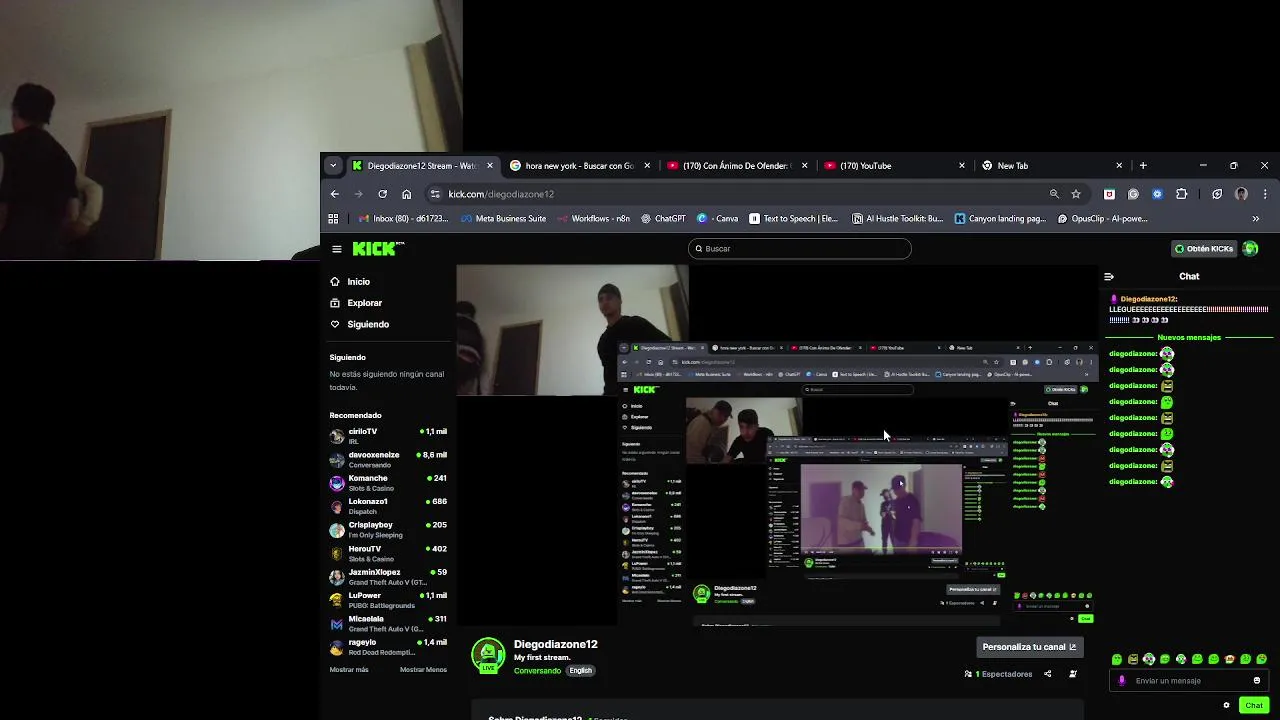Insert the orange-faced emote from the quick bar
This screenshot has width=1280, height=720.
[x=1229, y=659]
